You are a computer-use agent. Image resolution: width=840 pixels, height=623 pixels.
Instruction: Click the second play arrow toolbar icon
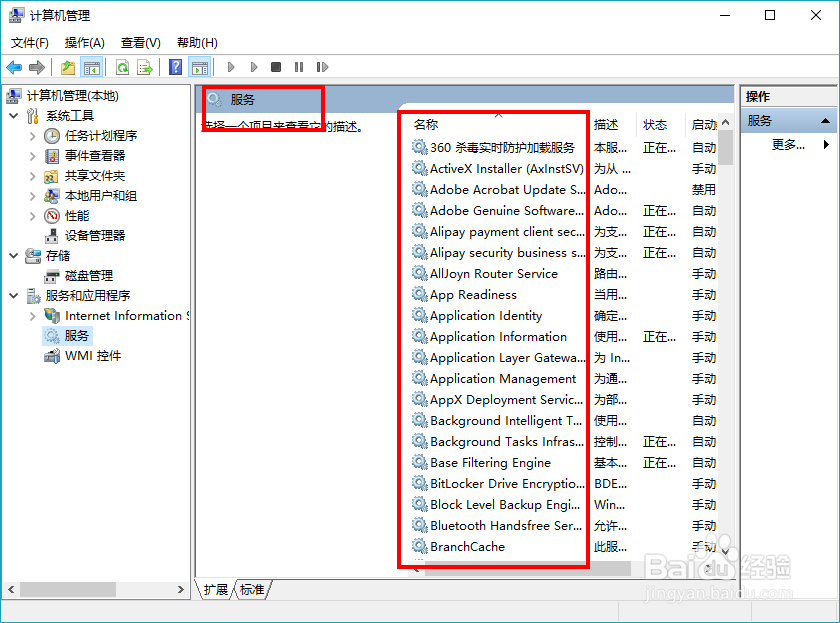pos(254,67)
